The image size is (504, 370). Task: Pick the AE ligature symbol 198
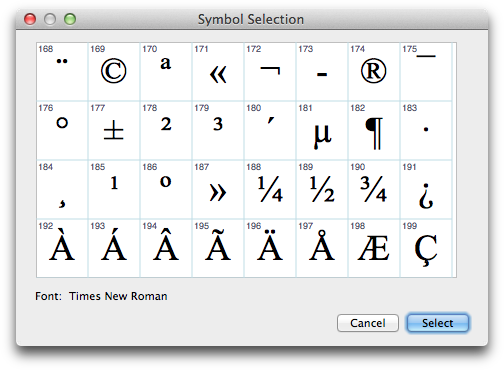374,248
